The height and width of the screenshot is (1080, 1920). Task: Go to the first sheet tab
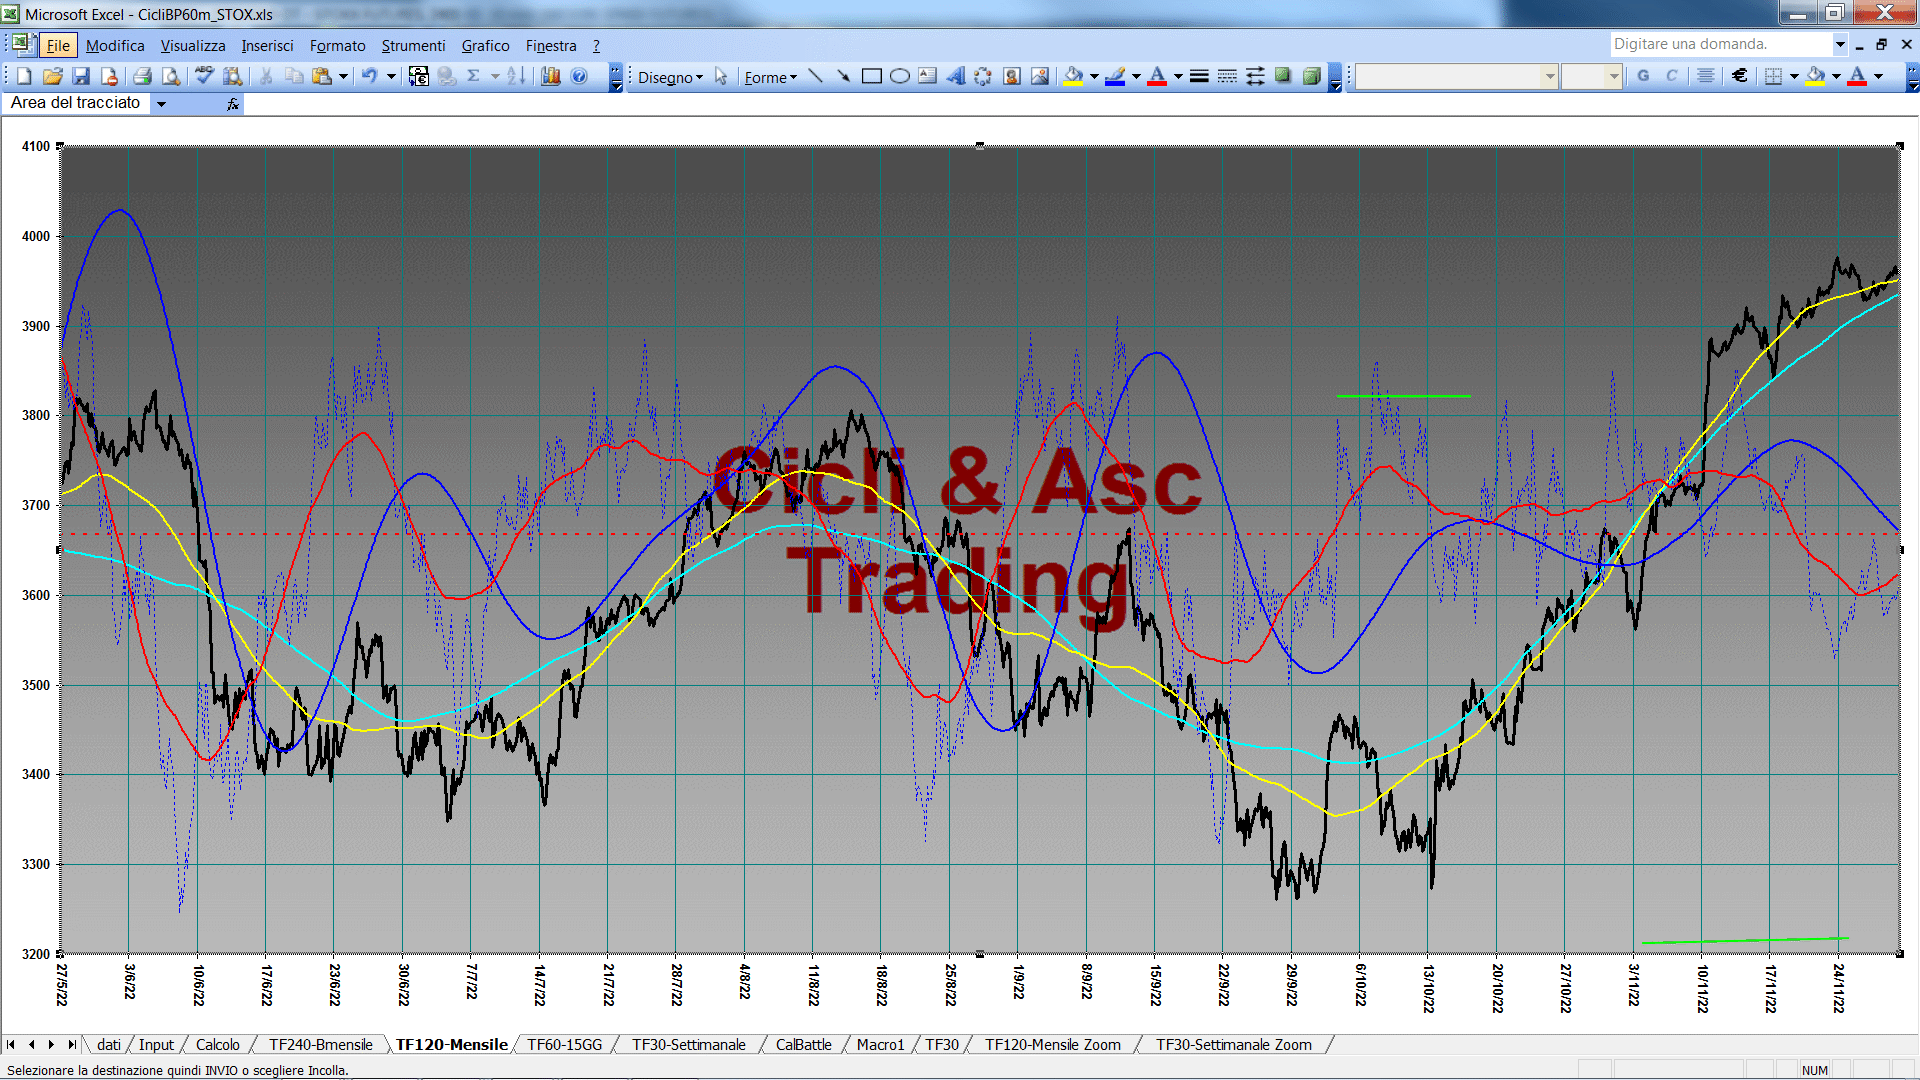click(x=11, y=1044)
